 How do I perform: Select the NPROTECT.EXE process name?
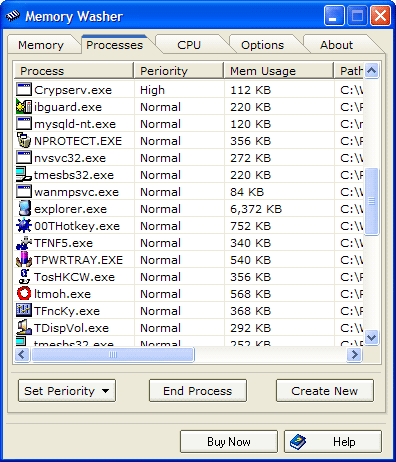78,141
